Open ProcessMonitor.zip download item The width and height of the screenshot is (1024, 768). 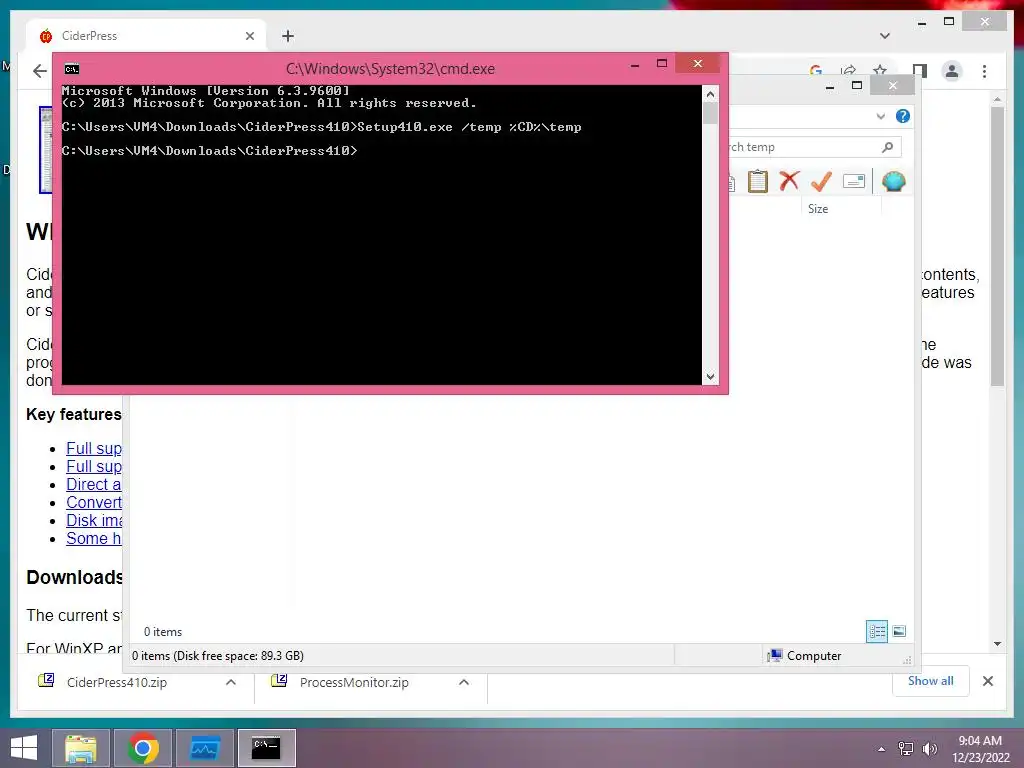353,682
